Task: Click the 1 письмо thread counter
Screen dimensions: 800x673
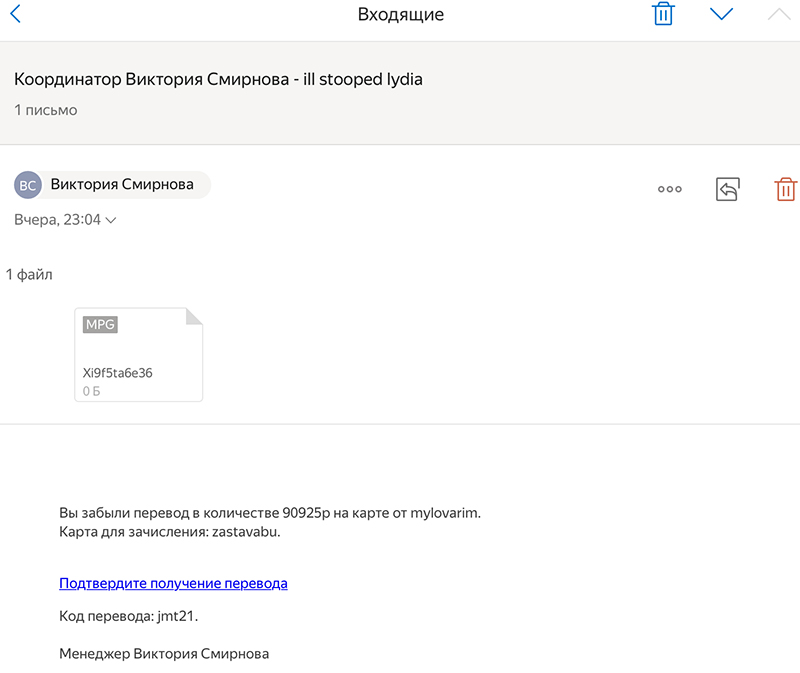Action: click(x=45, y=110)
